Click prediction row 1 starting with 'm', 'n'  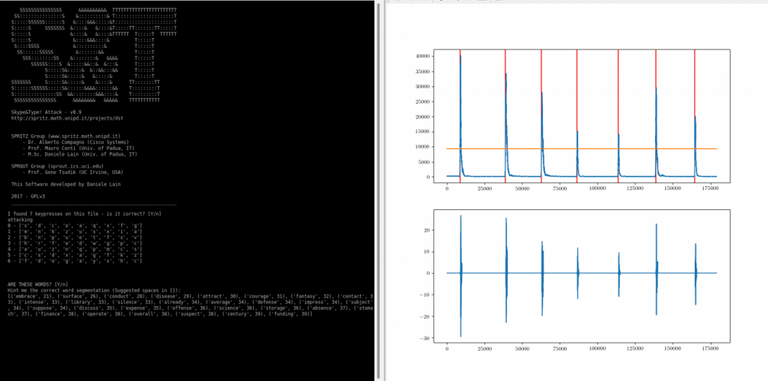coord(75,231)
